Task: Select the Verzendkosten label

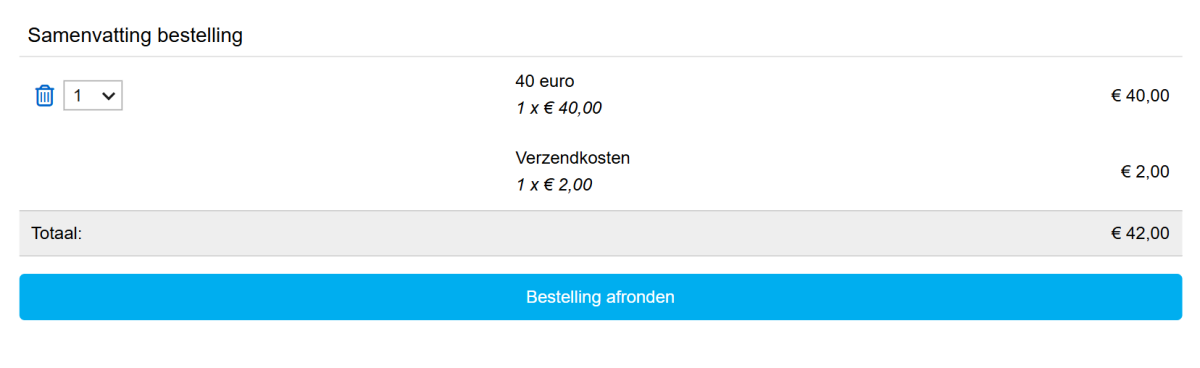Action: tap(573, 158)
